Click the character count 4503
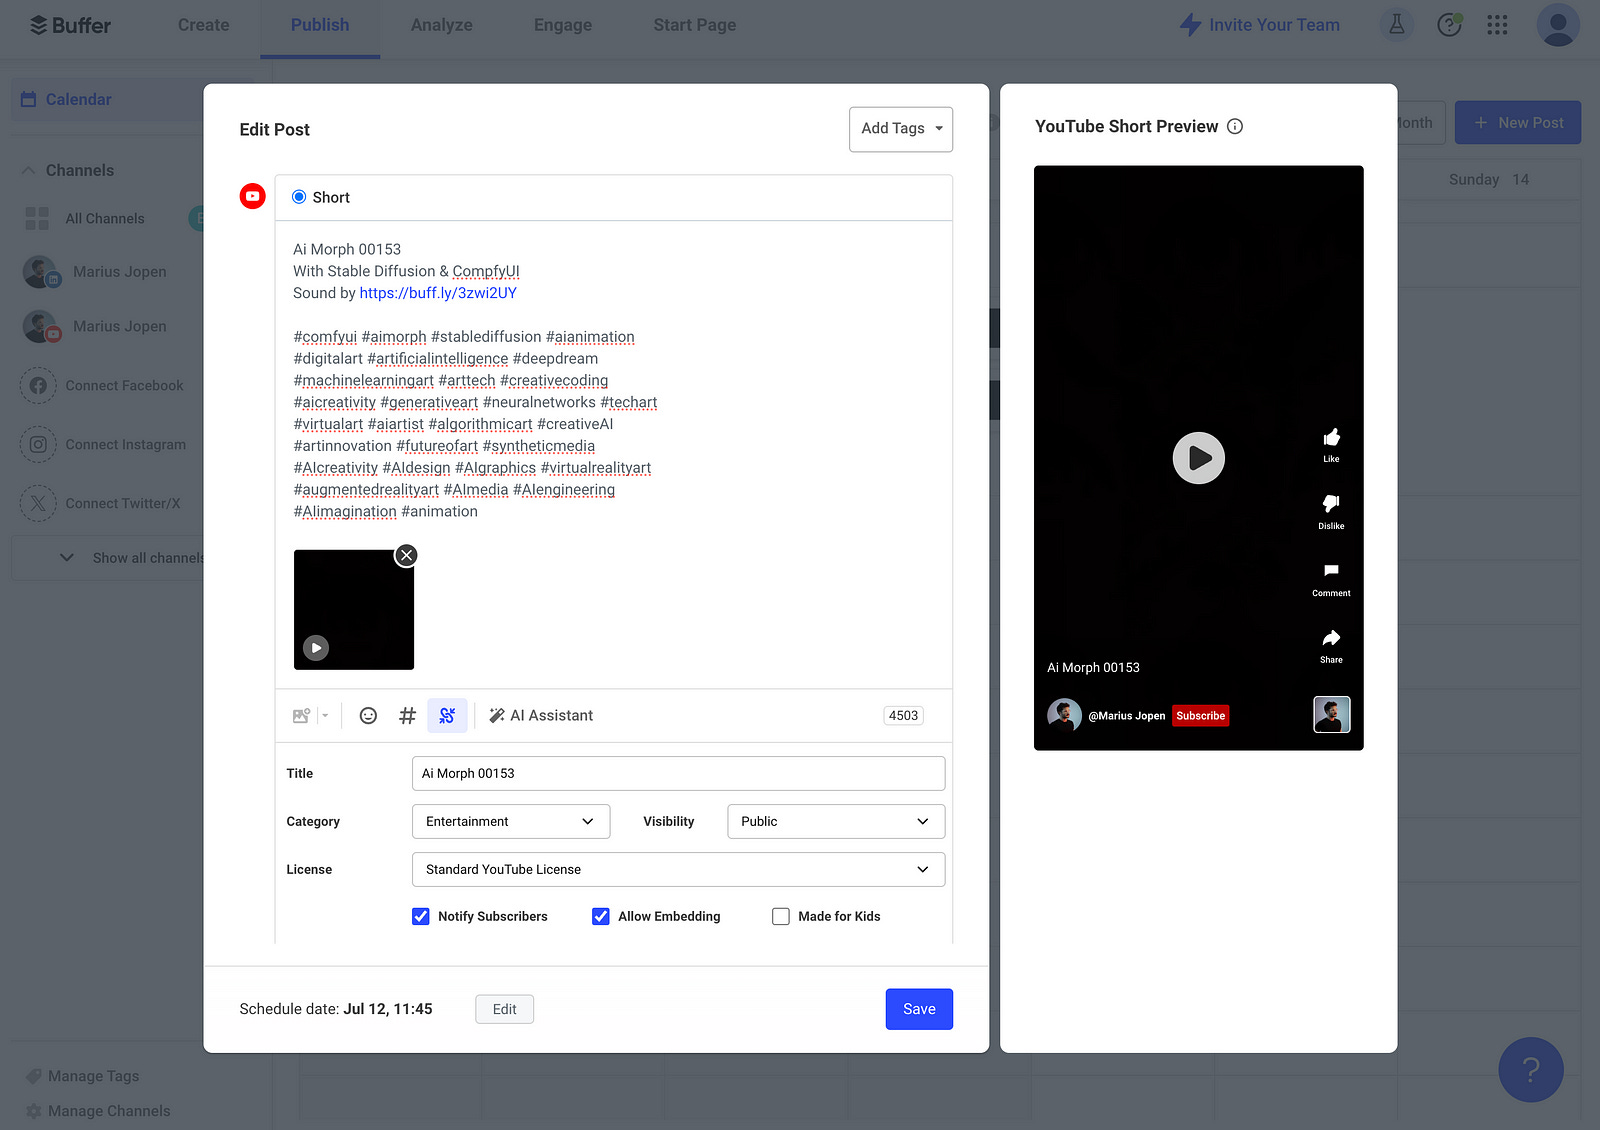The image size is (1600, 1130). [x=903, y=716]
